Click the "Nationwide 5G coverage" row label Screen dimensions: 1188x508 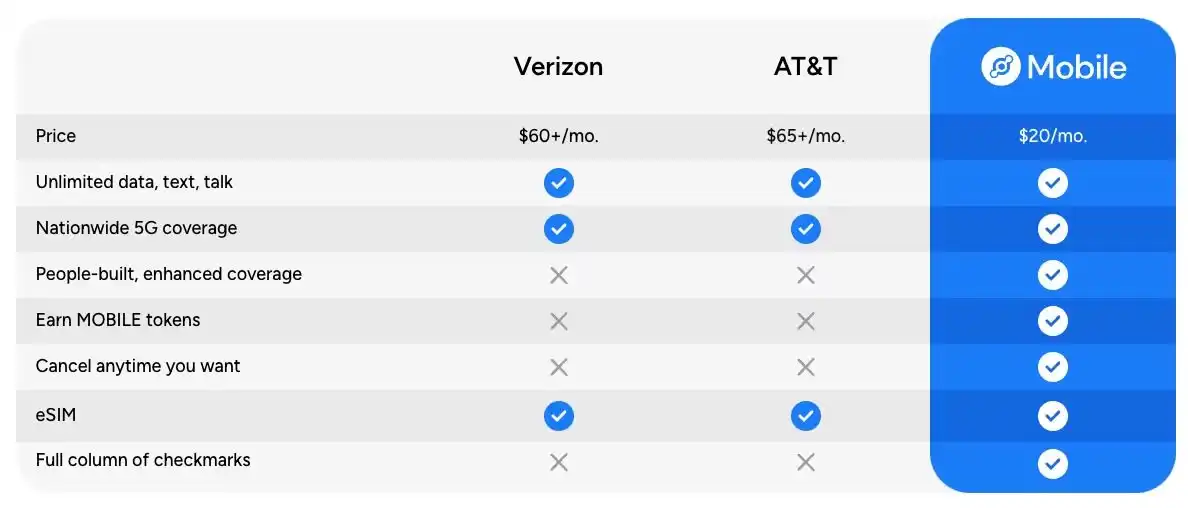136,228
